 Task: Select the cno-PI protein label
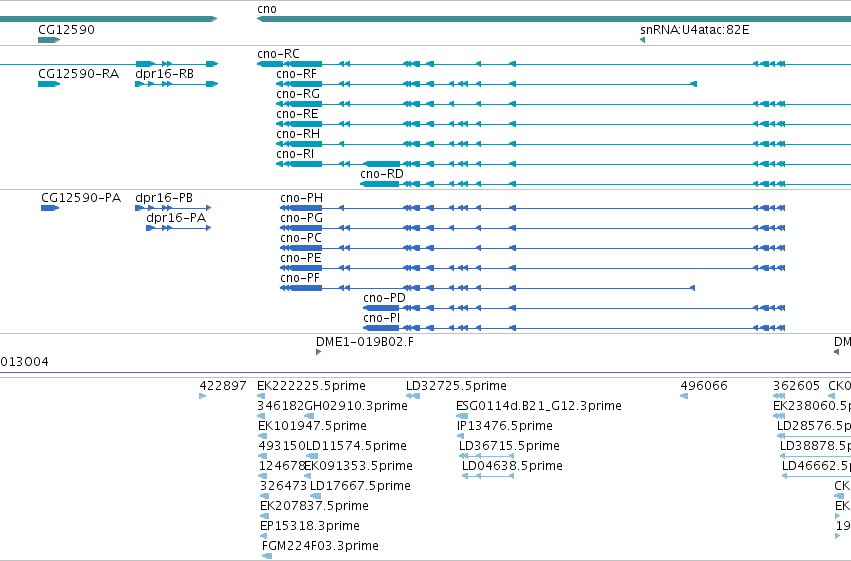tap(382, 318)
